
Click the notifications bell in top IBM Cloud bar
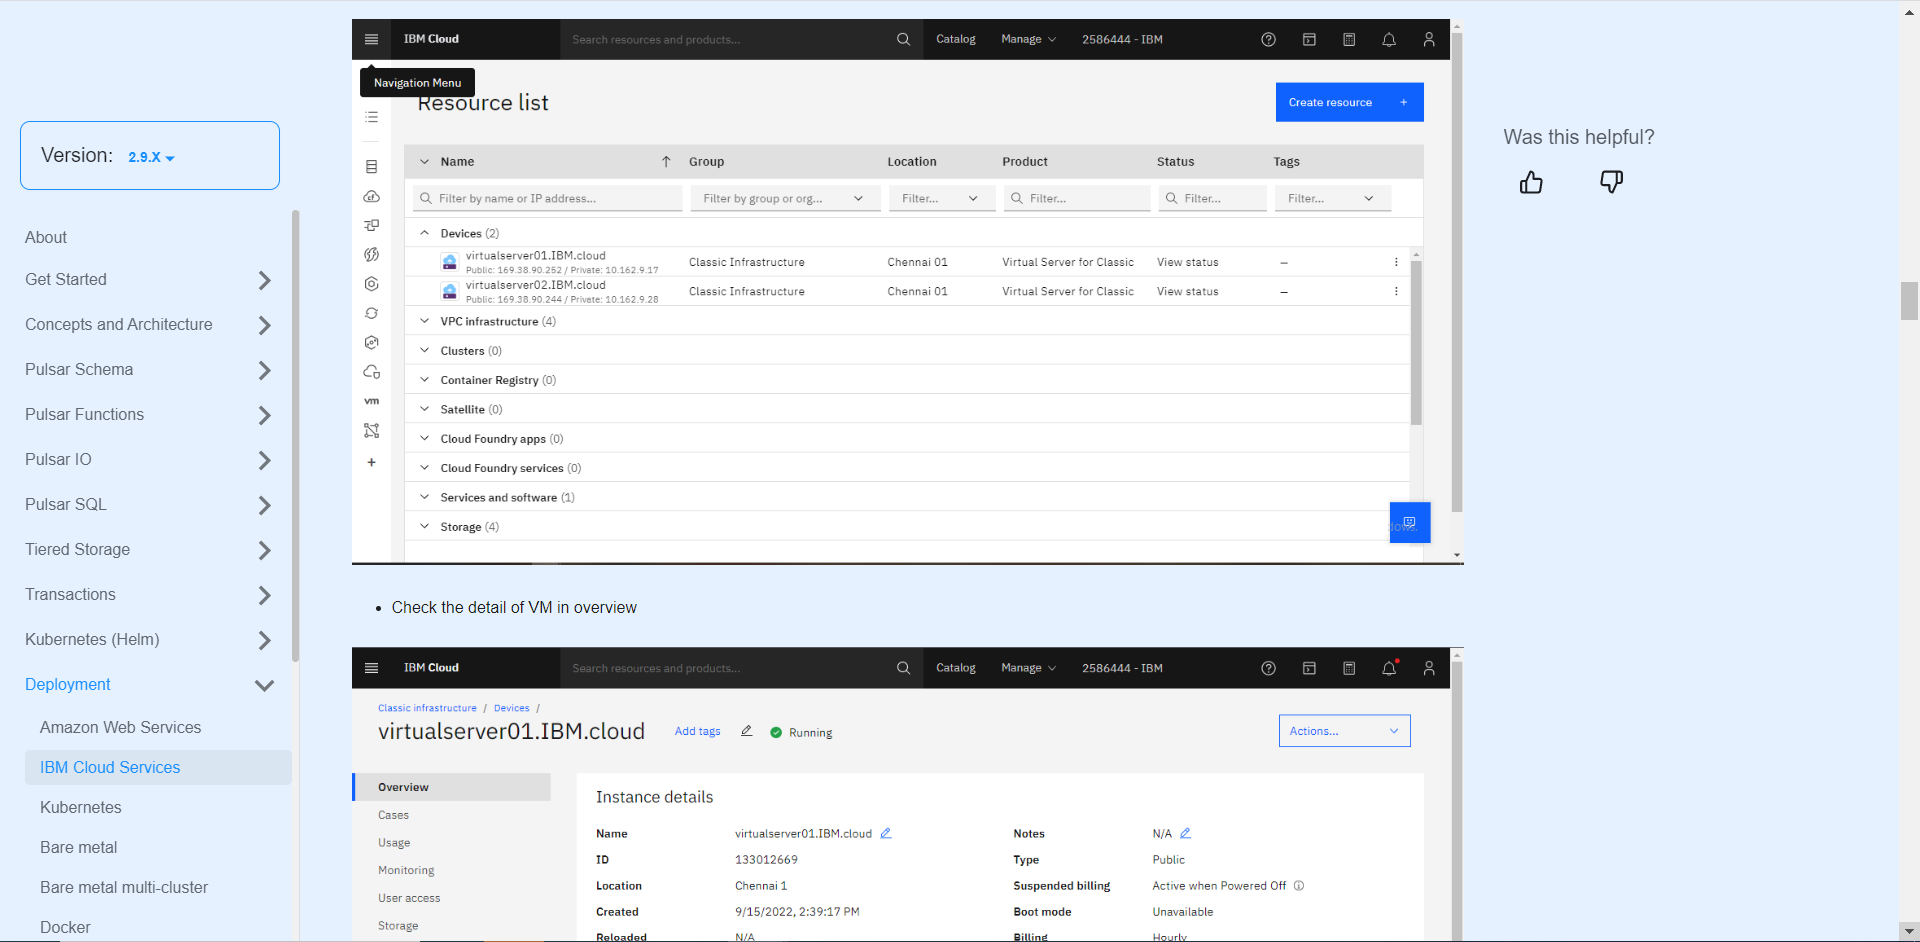tap(1389, 39)
